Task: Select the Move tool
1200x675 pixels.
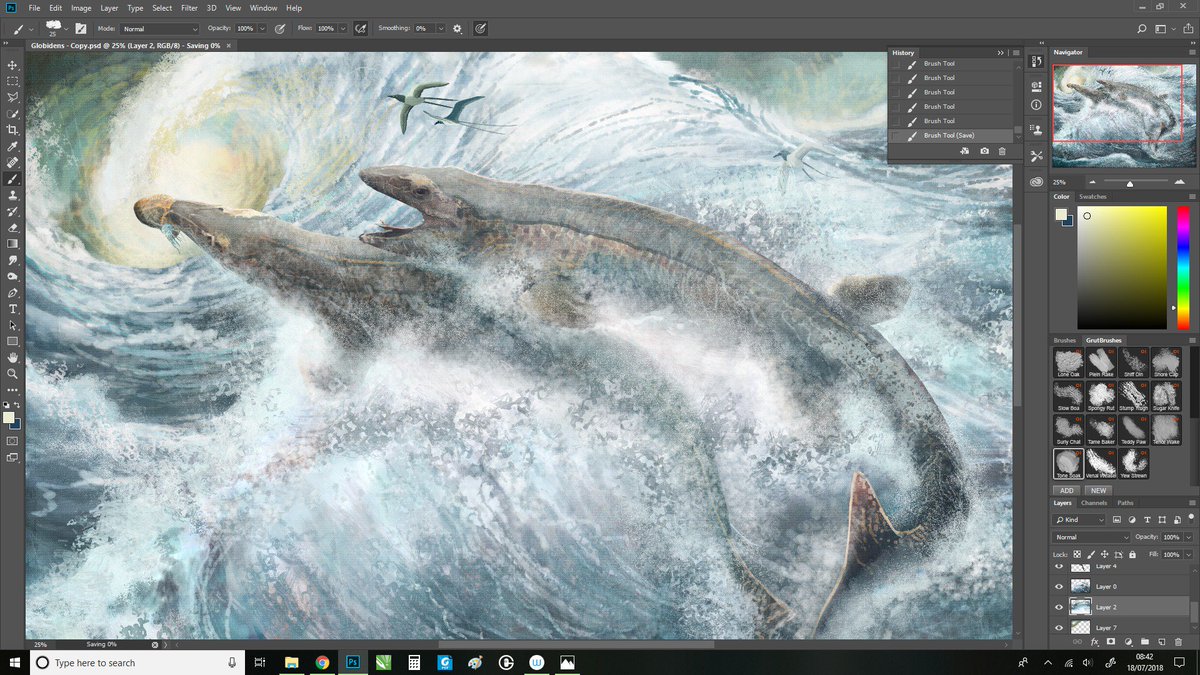Action: (12, 65)
